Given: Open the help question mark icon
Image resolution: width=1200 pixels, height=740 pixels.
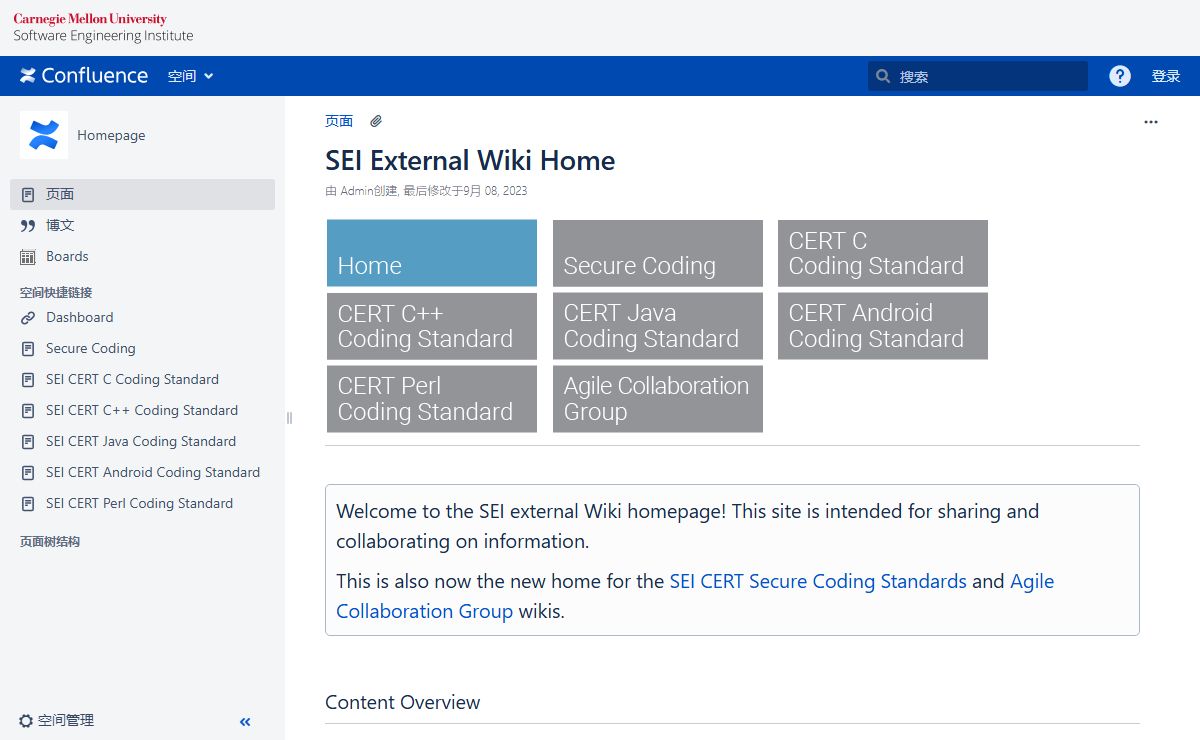Looking at the screenshot, I should click(x=1120, y=76).
